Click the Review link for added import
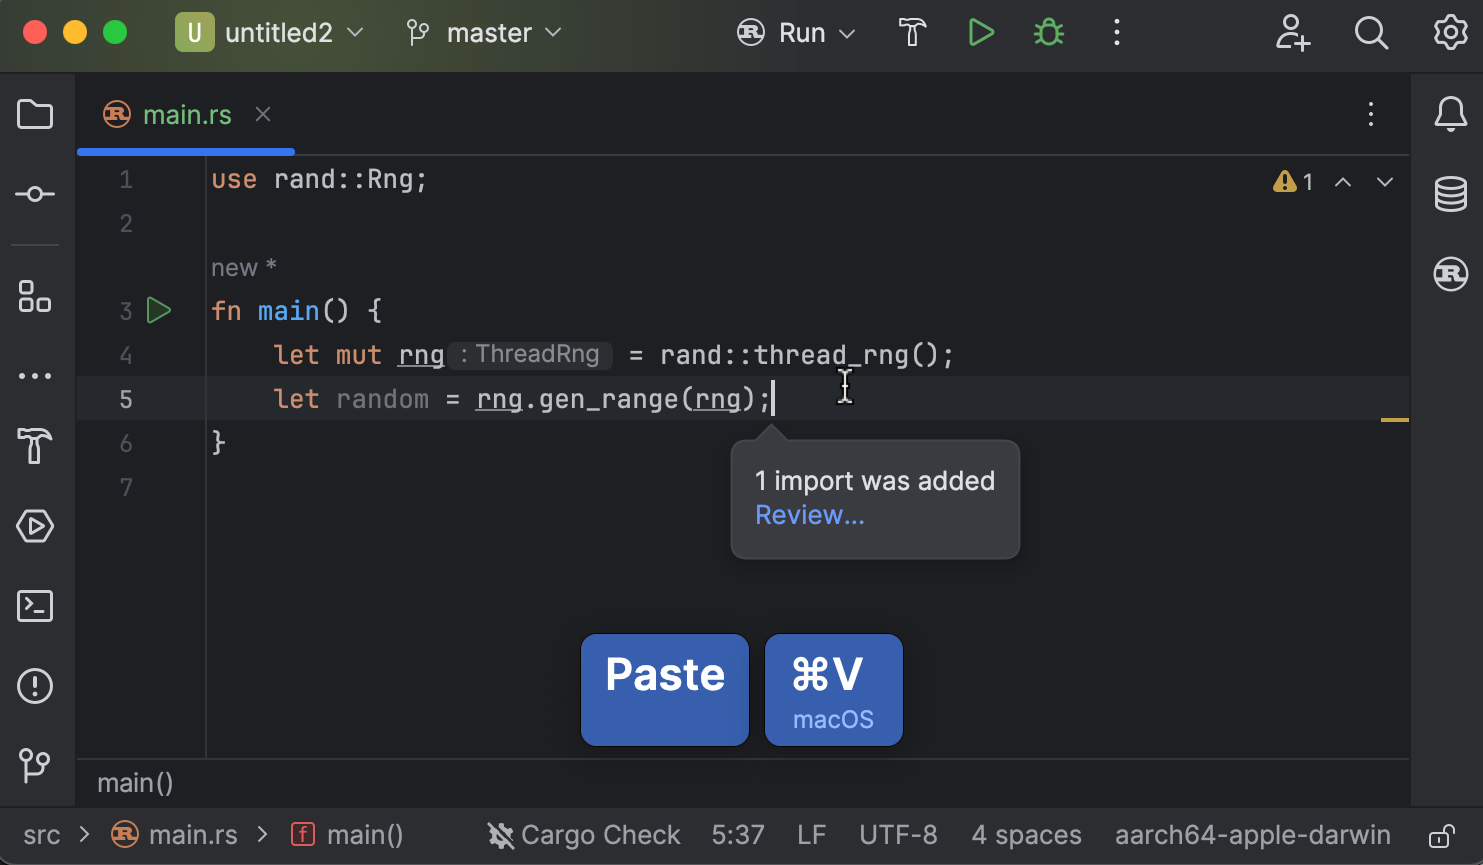 [809, 514]
